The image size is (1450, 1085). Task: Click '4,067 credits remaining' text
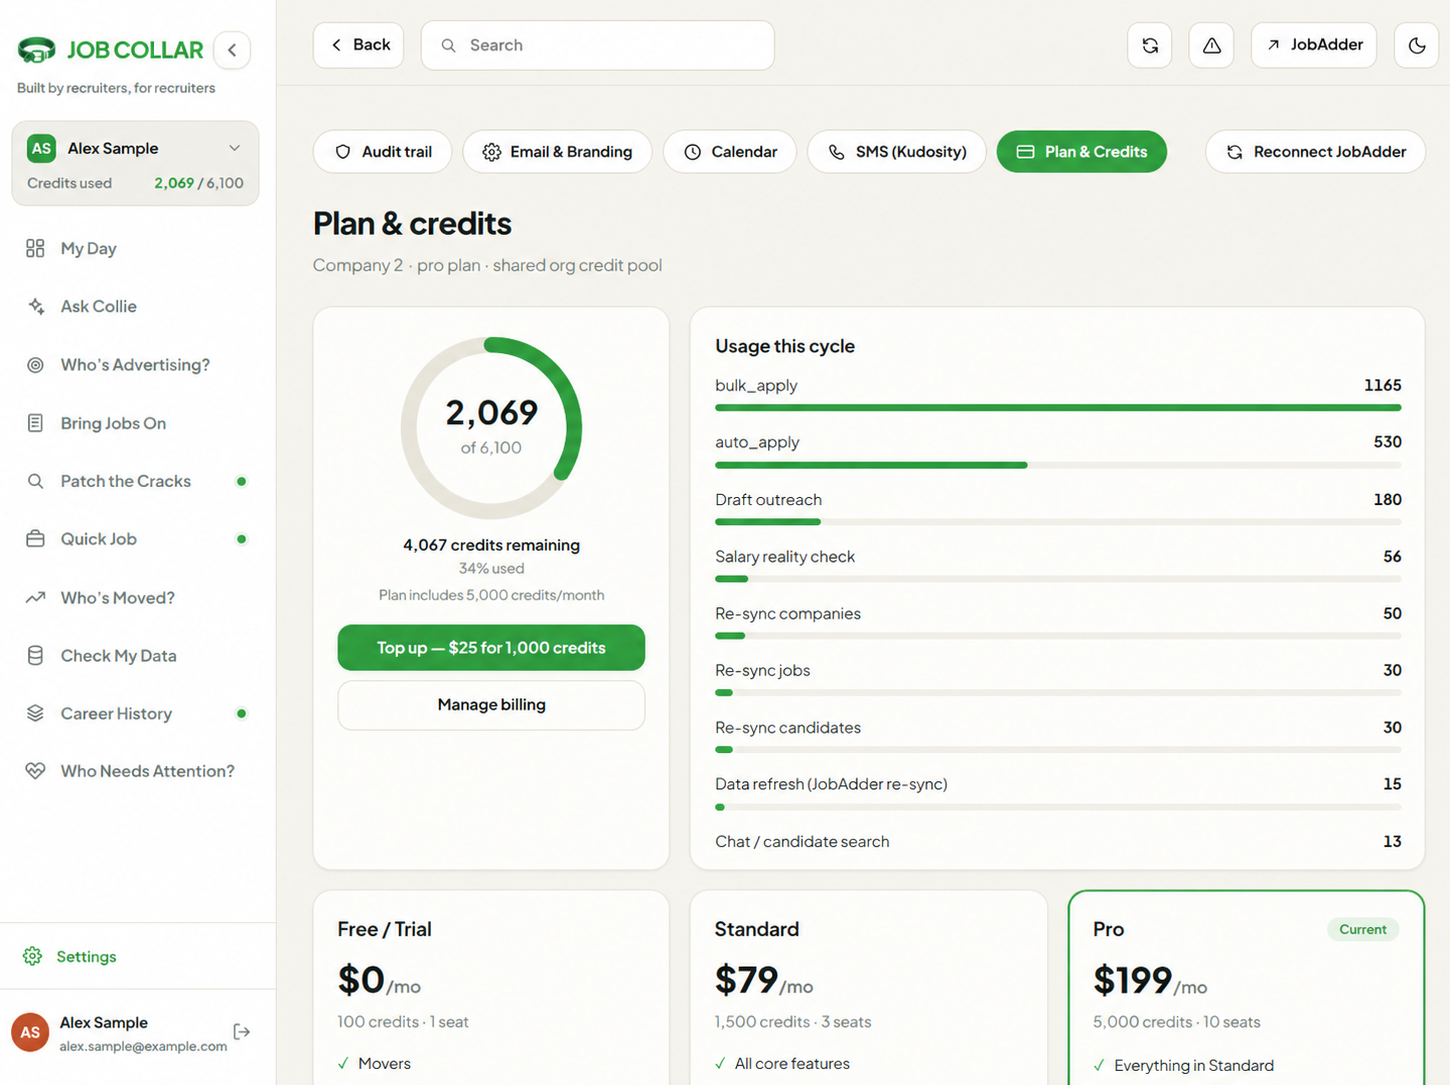click(x=491, y=545)
